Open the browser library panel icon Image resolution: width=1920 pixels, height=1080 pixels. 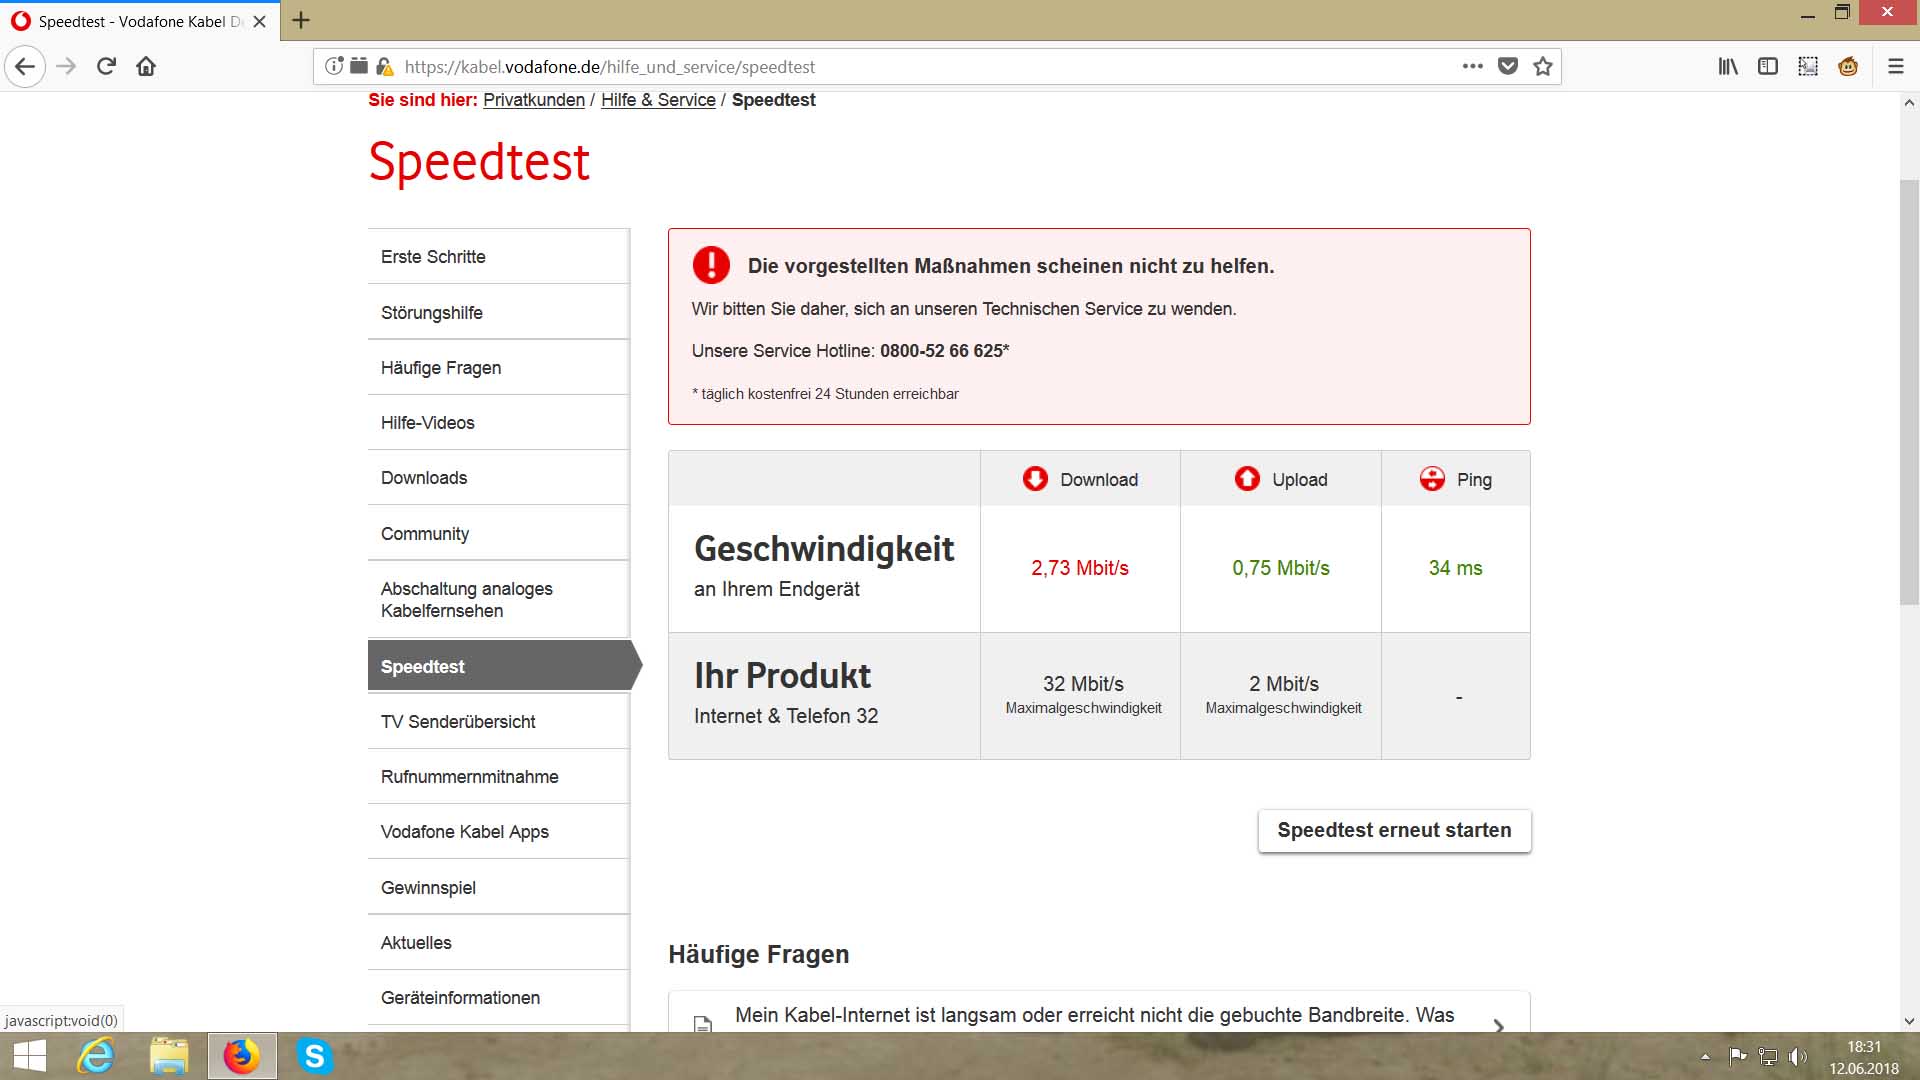(1729, 66)
